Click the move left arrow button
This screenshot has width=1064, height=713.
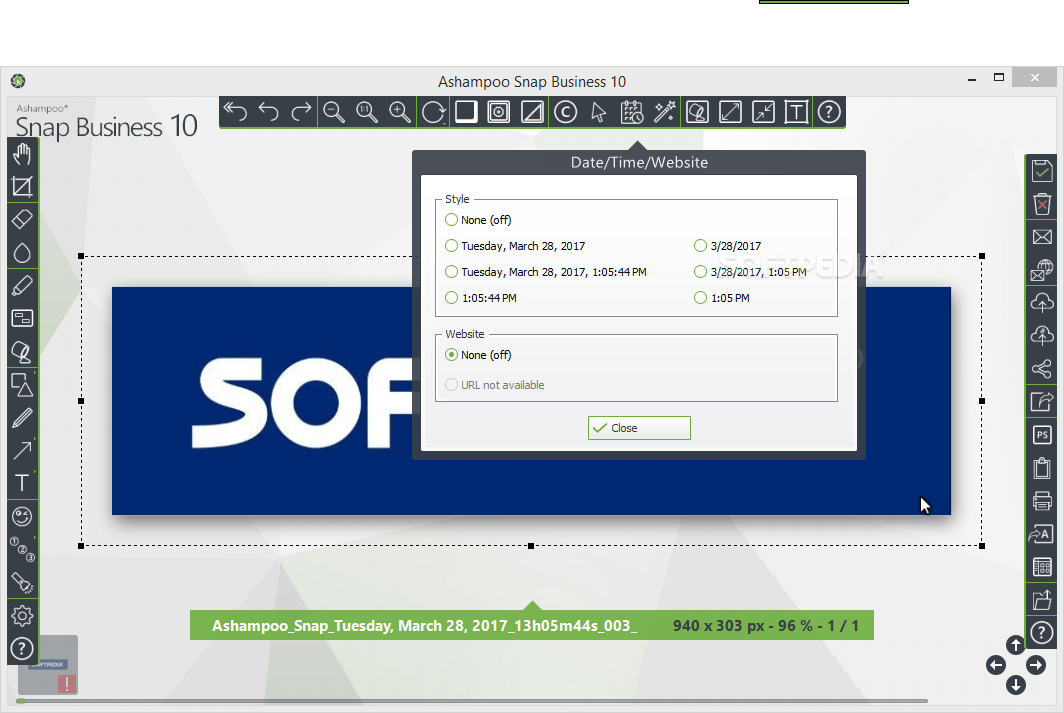tap(995, 665)
